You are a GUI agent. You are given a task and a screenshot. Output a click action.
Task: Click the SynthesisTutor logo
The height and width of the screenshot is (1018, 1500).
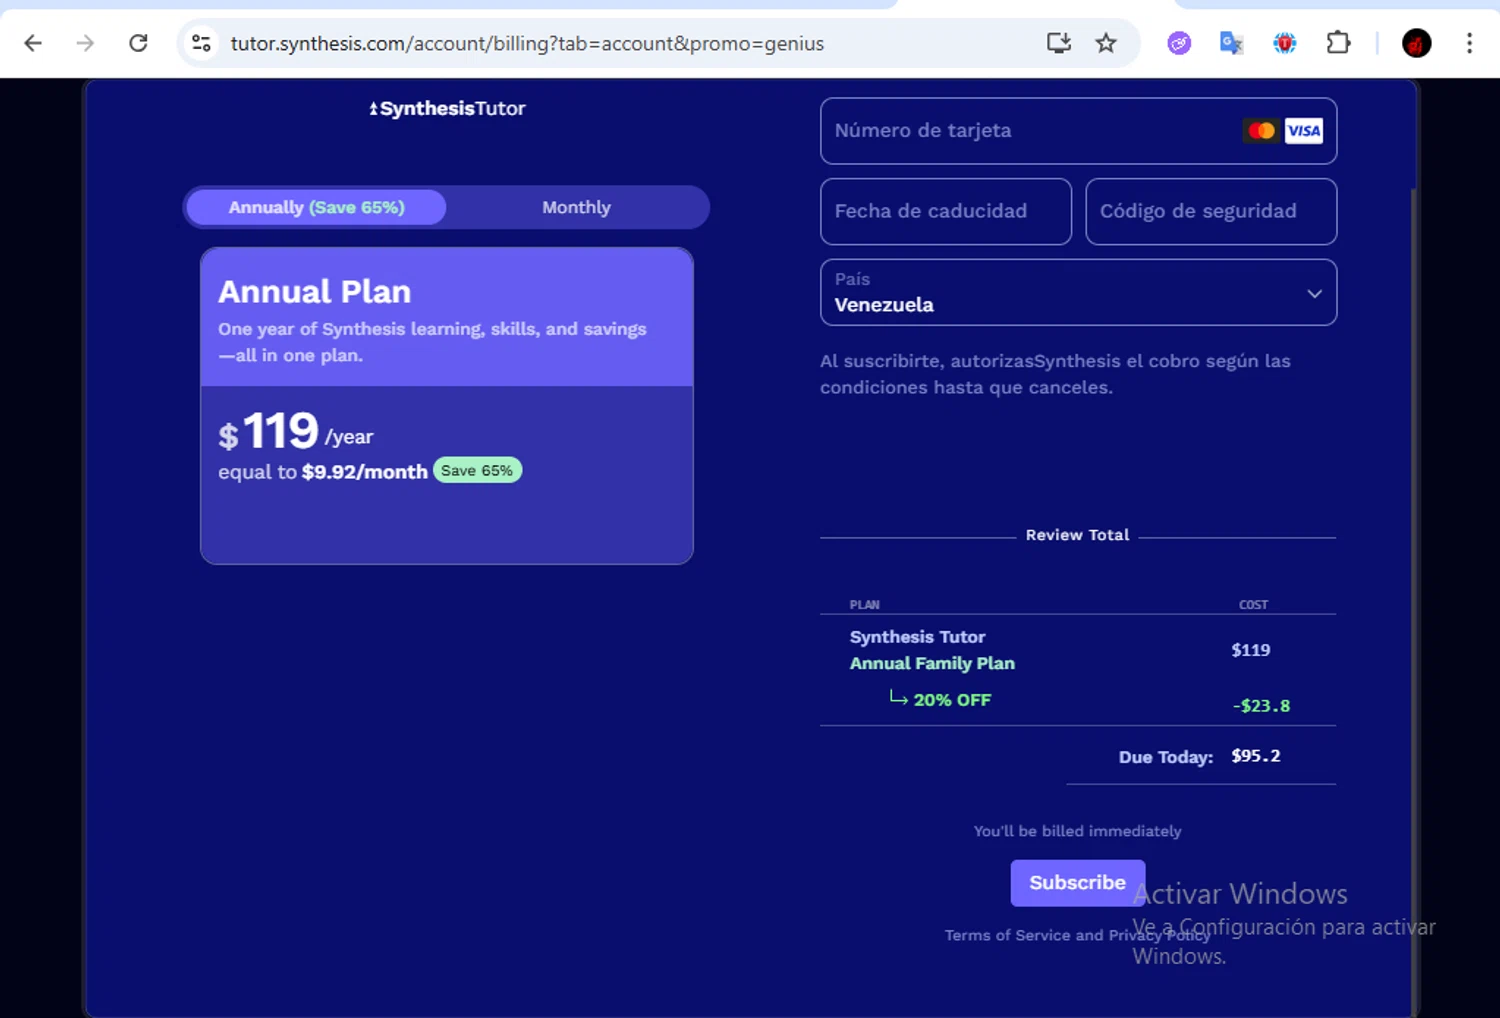[x=447, y=108]
